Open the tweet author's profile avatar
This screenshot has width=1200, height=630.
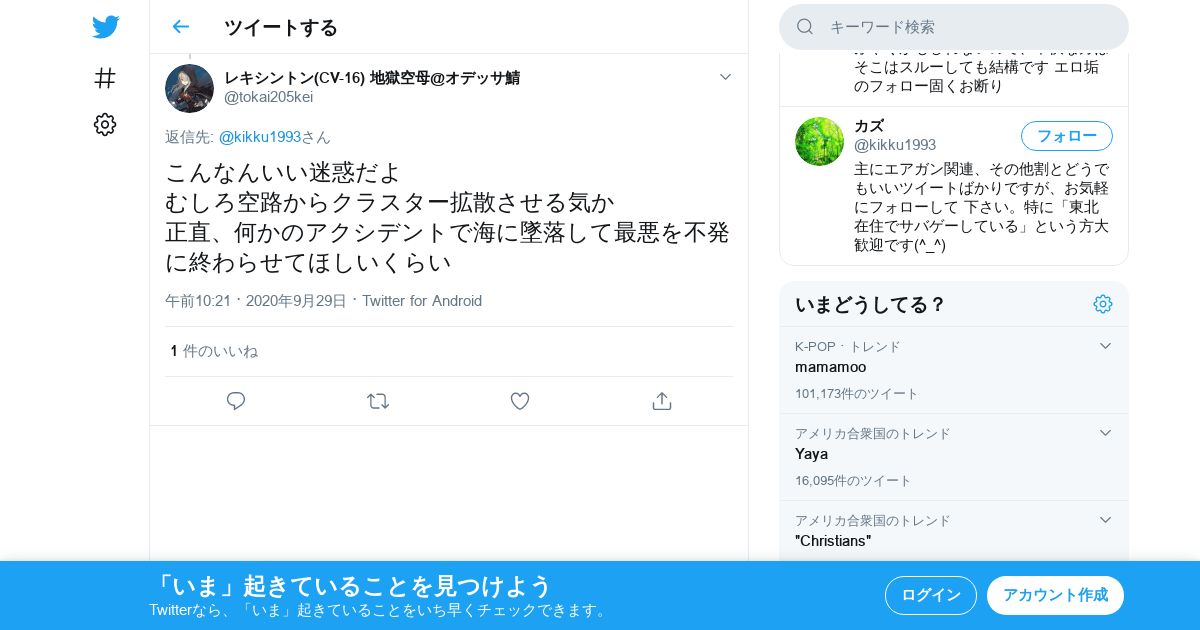pyautogui.click(x=189, y=88)
